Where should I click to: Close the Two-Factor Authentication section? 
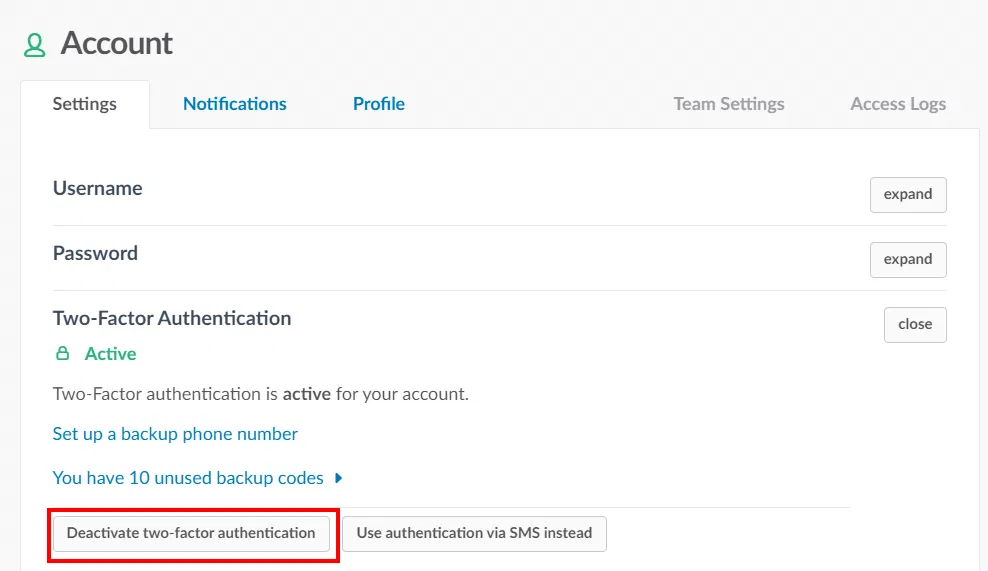[914, 324]
